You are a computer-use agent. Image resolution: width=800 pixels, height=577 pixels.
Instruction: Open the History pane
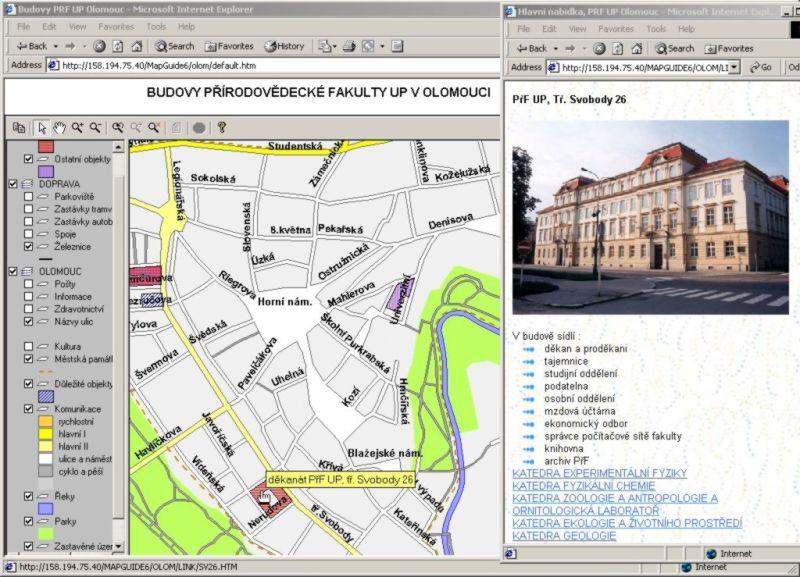click(284, 46)
